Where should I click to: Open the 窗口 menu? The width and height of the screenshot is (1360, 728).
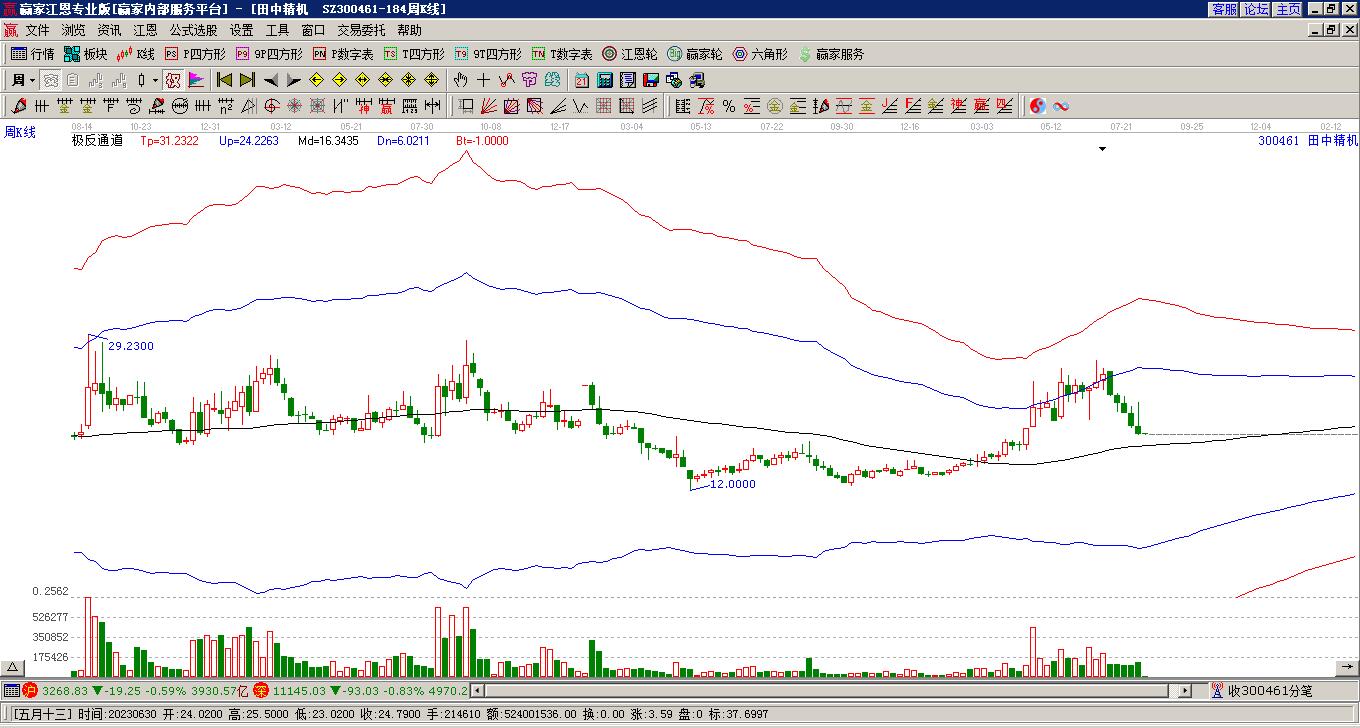point(313,30)
